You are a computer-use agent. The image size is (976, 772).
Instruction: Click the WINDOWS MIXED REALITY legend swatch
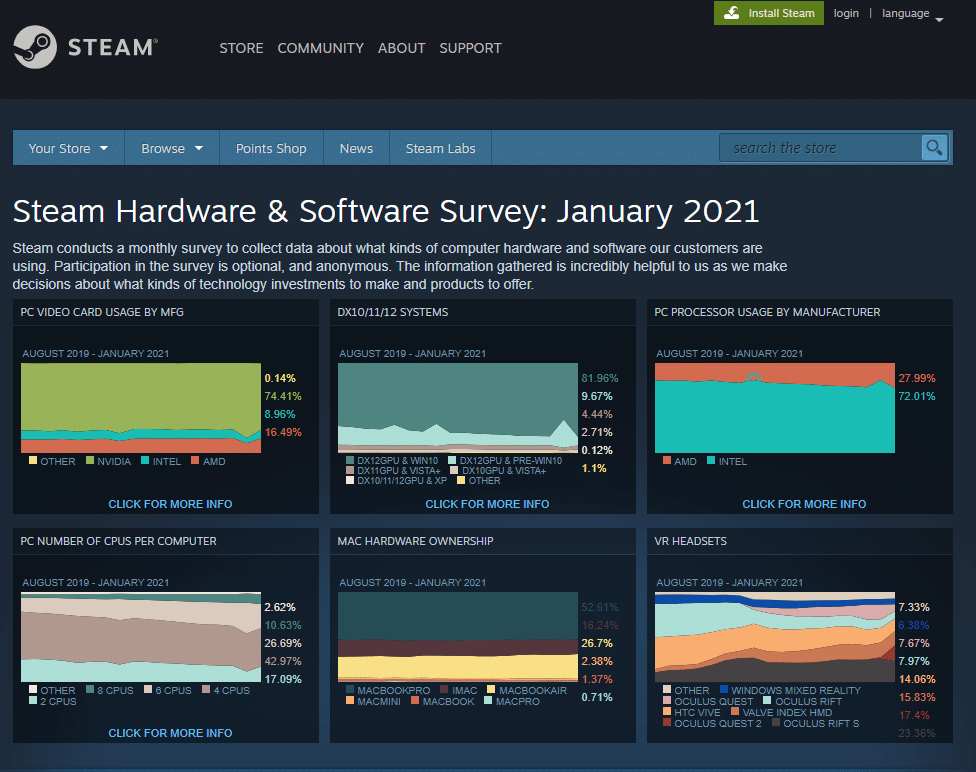click(x=724, y=689)
